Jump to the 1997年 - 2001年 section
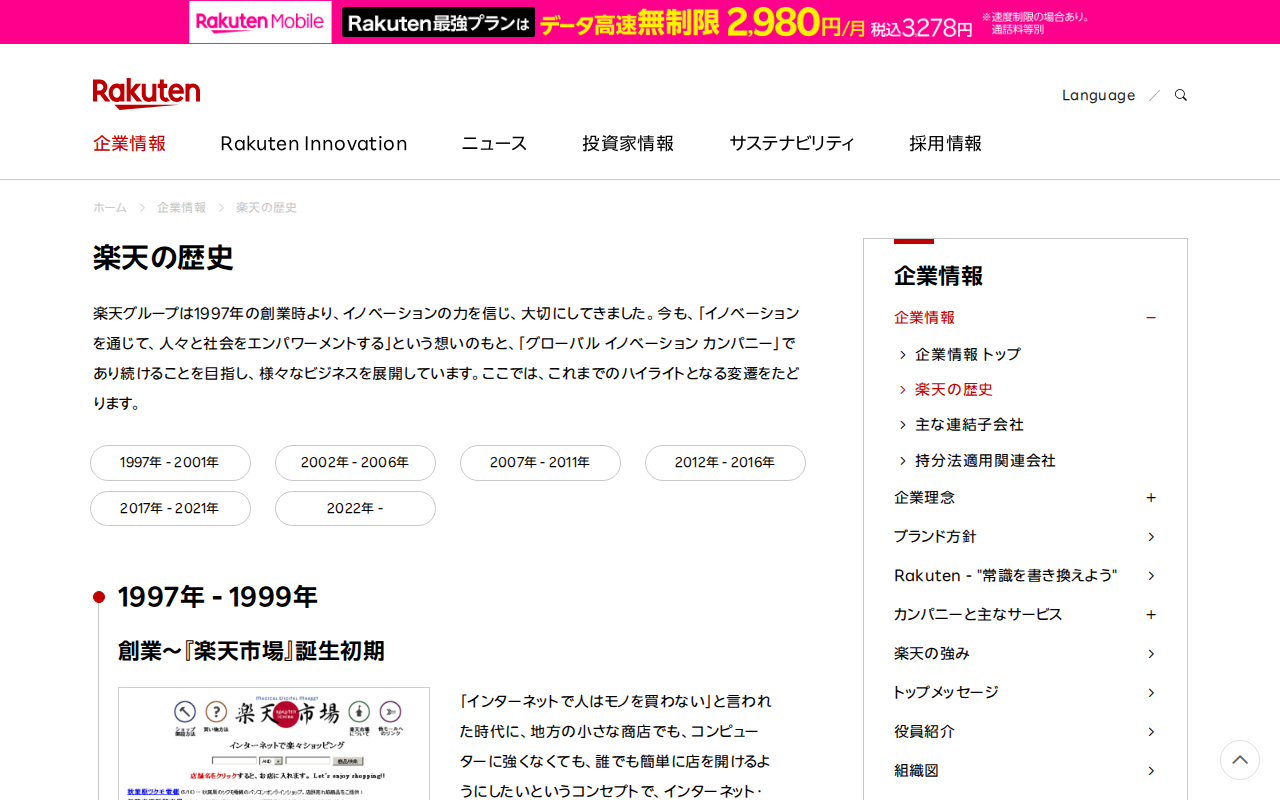The width and height of the screenshot is (1280, 800). 170,463
